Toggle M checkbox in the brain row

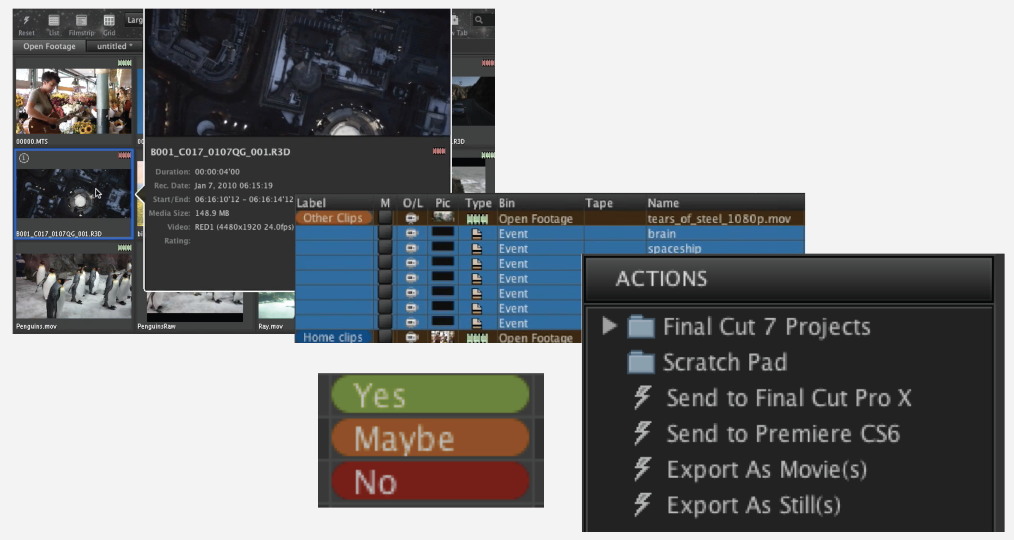[x=385, y=233]
